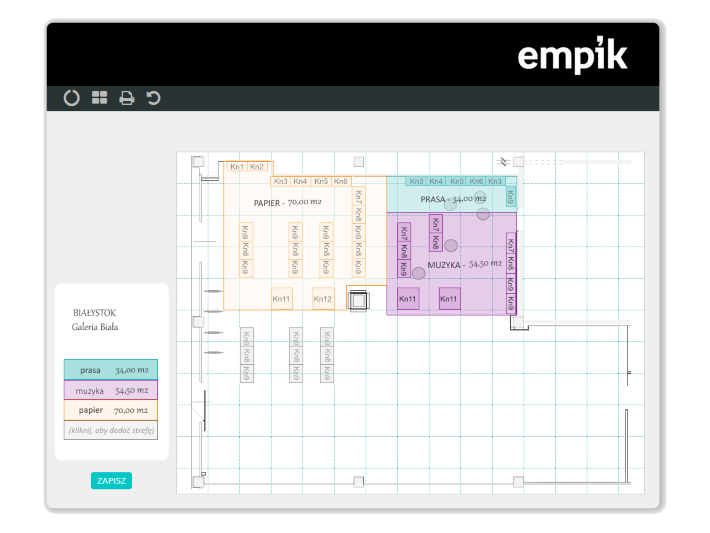The image size is (710, 533).
Task: Select the PAPIER 70,00 m2 zone label
Action: [x=288, y=202]
